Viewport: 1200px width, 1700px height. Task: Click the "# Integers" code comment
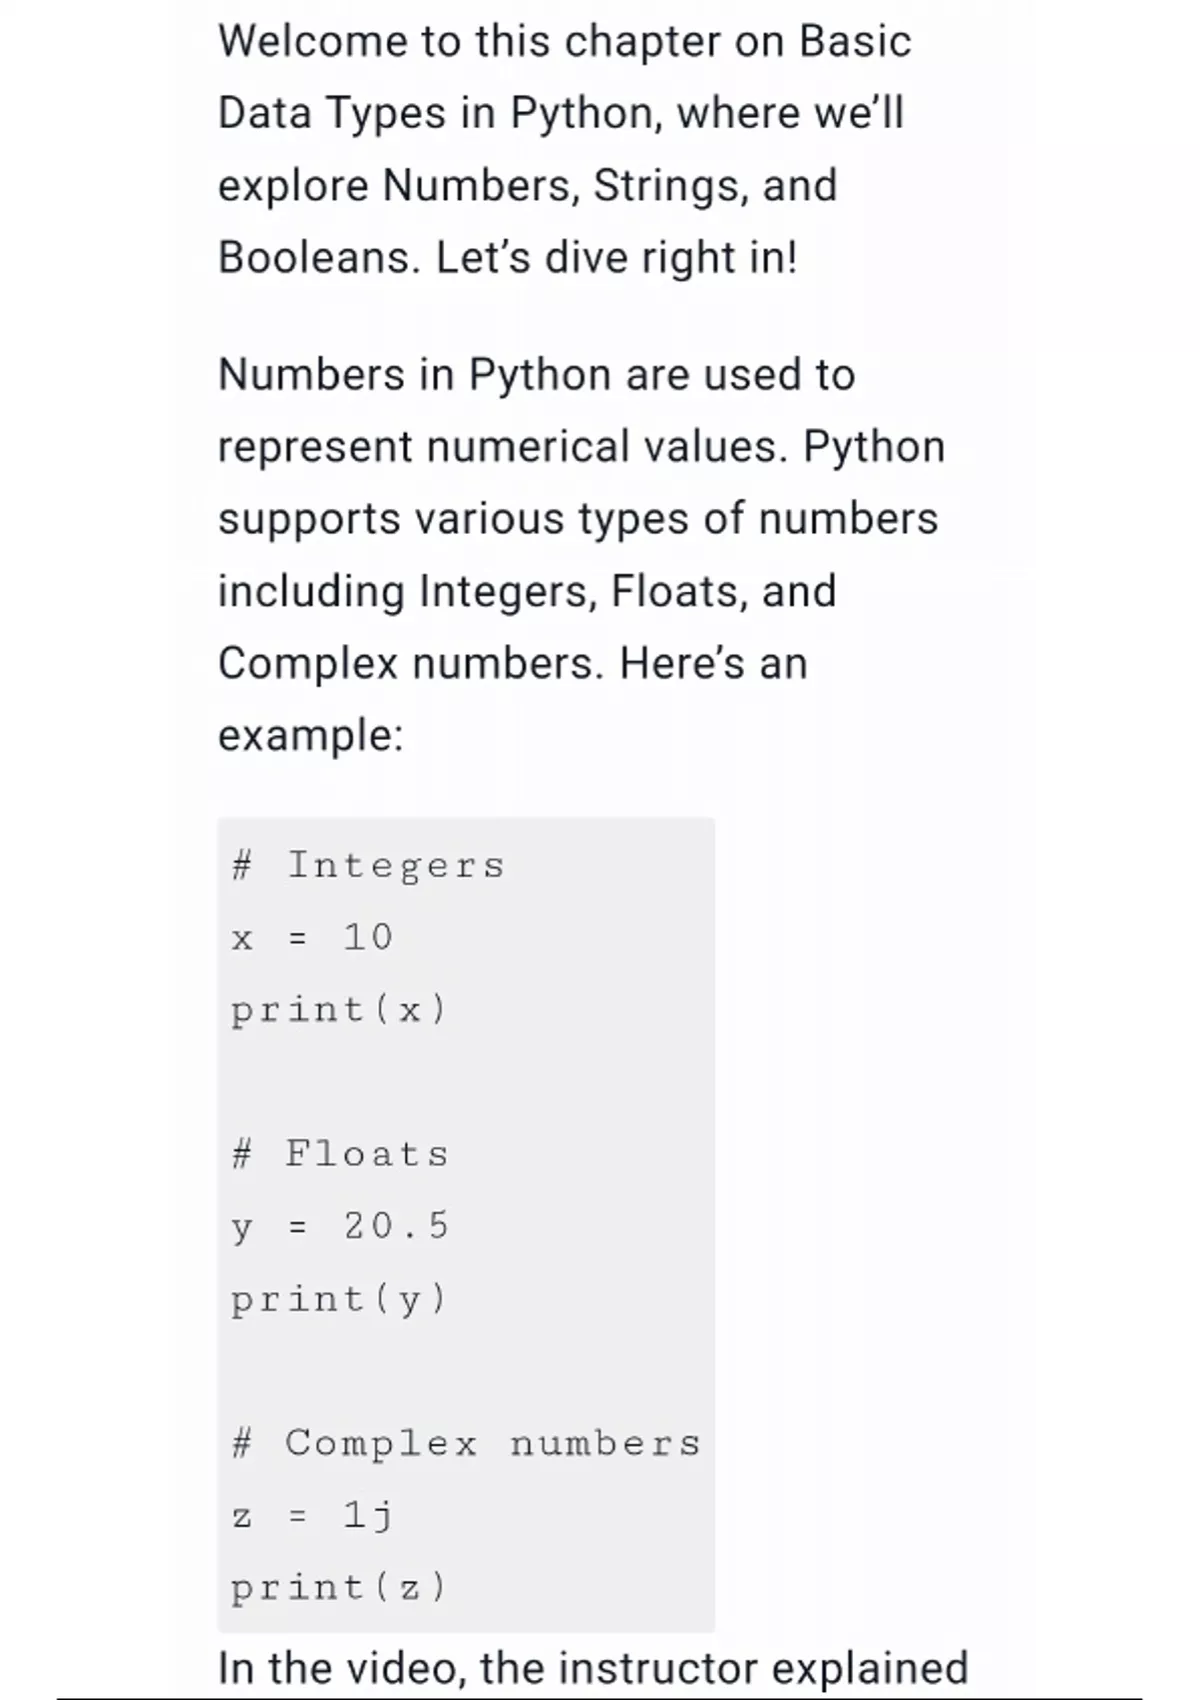(x=368, y=866)
